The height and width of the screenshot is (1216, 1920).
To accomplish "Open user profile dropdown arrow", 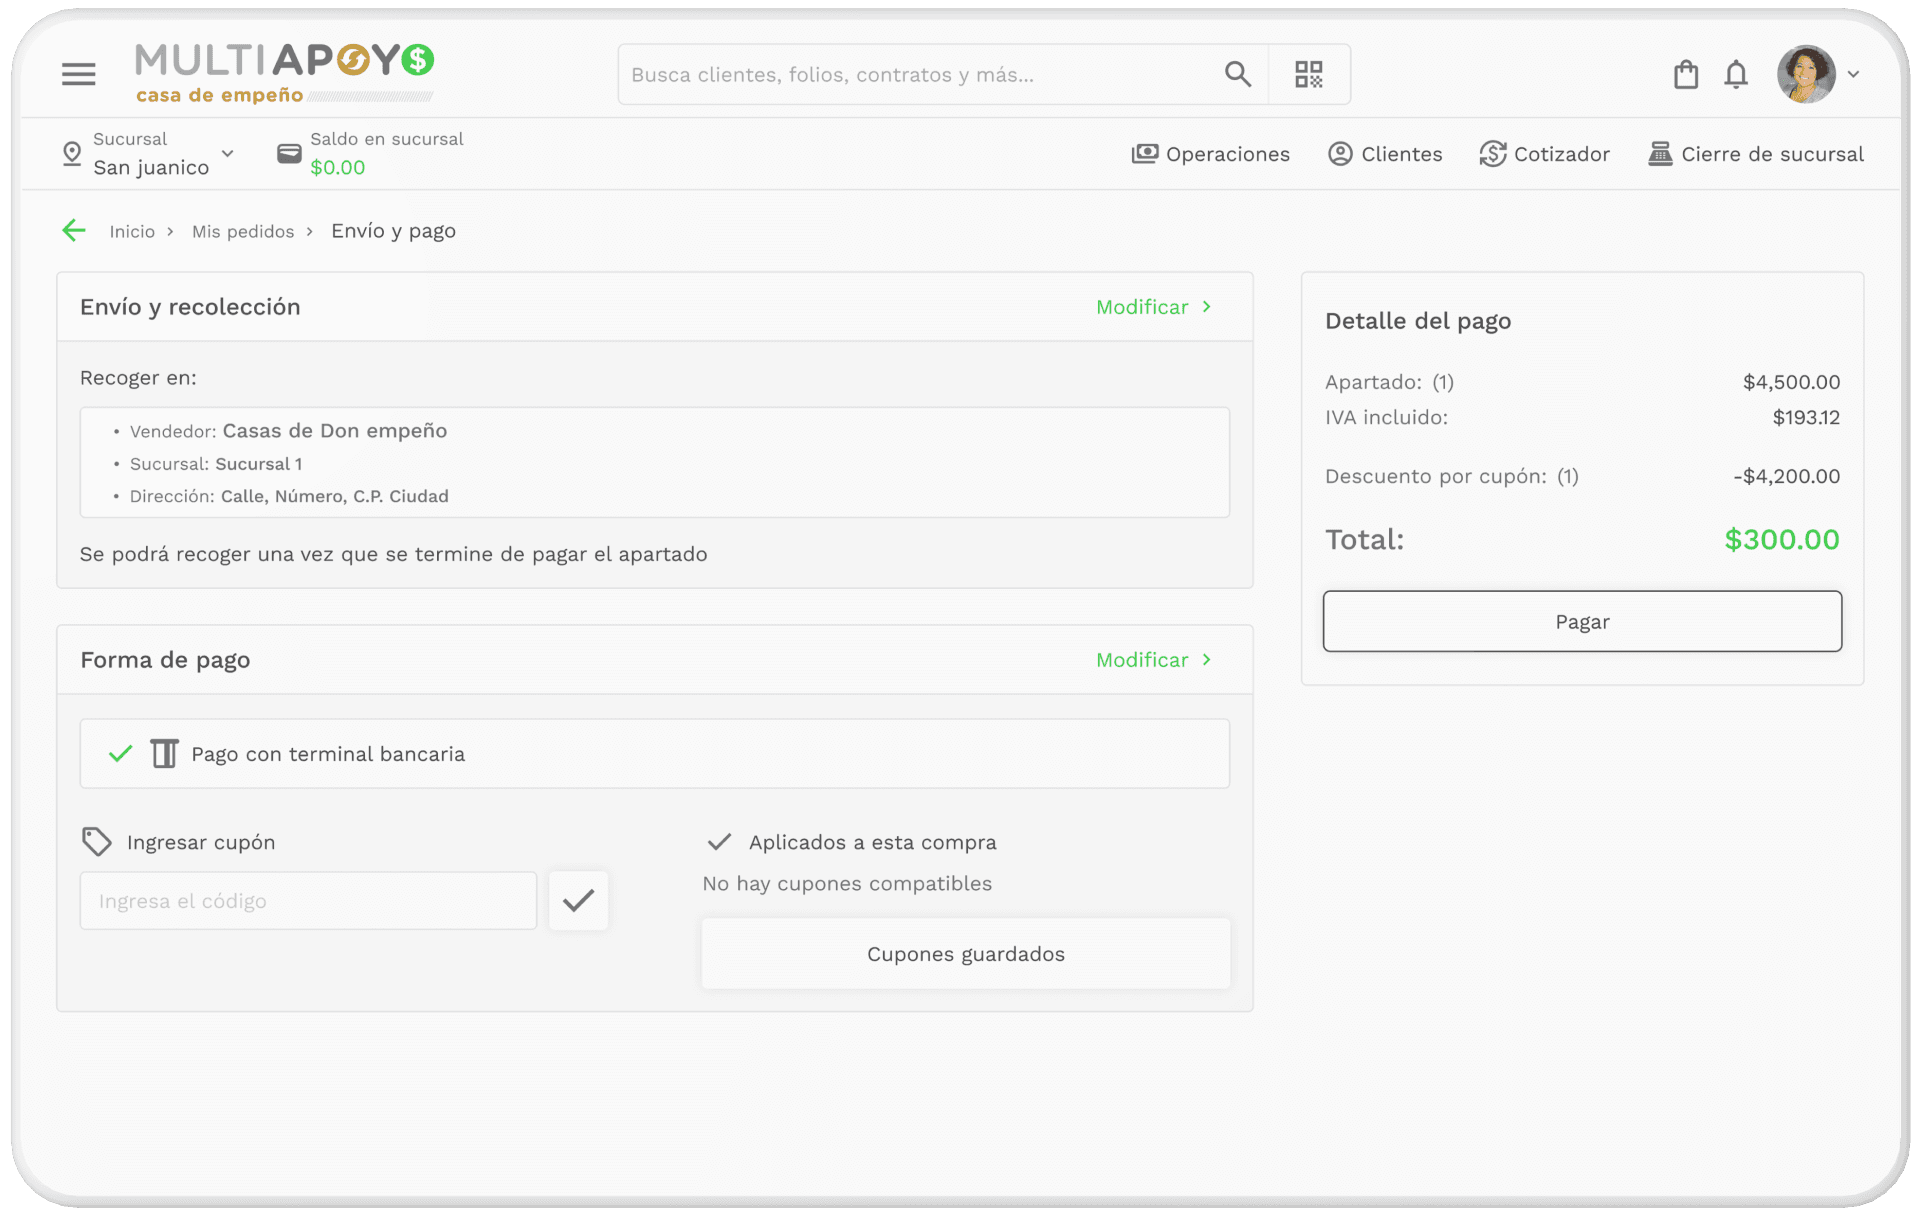I will point(1853,74).
